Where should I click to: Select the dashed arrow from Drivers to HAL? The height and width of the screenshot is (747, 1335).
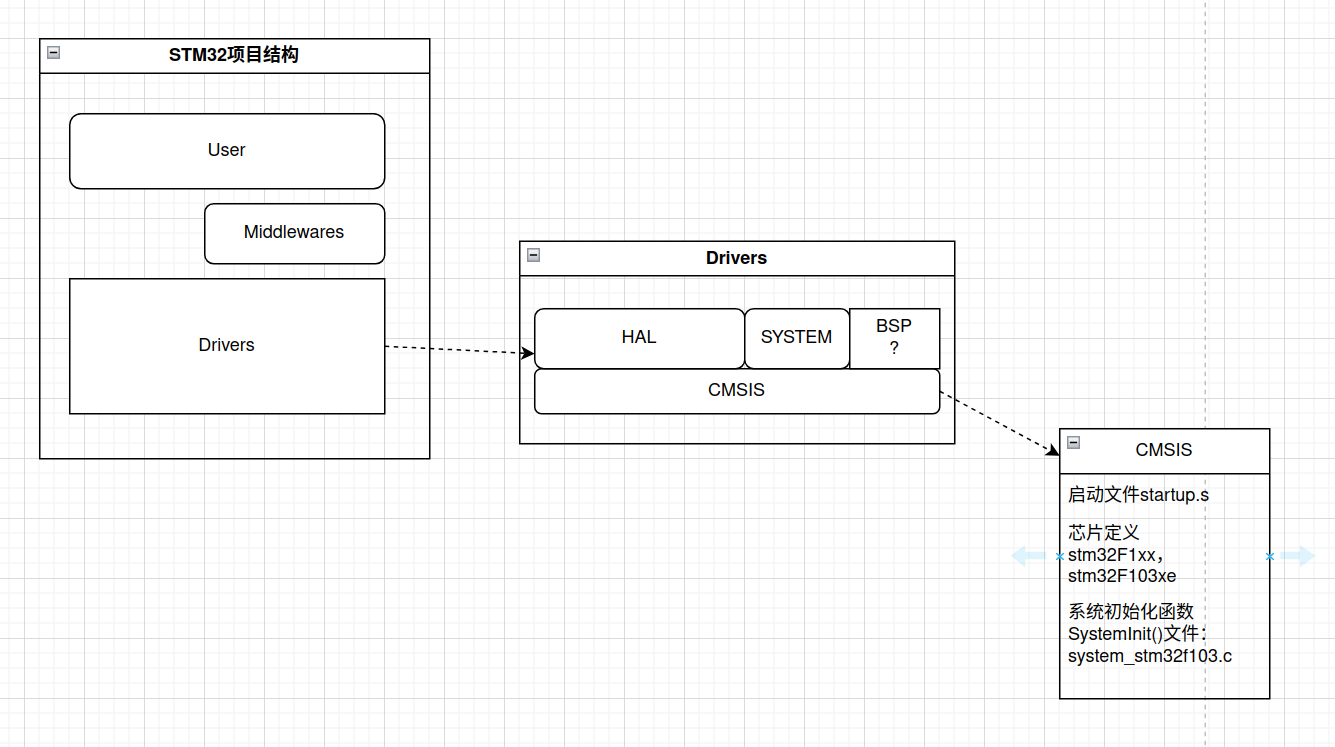[x=460, y=350]
